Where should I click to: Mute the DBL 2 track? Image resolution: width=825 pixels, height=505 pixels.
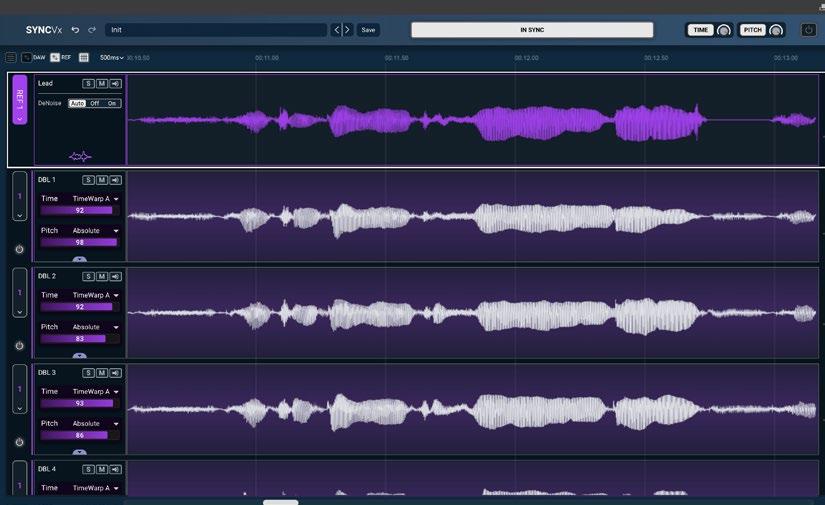click(102, 276)
